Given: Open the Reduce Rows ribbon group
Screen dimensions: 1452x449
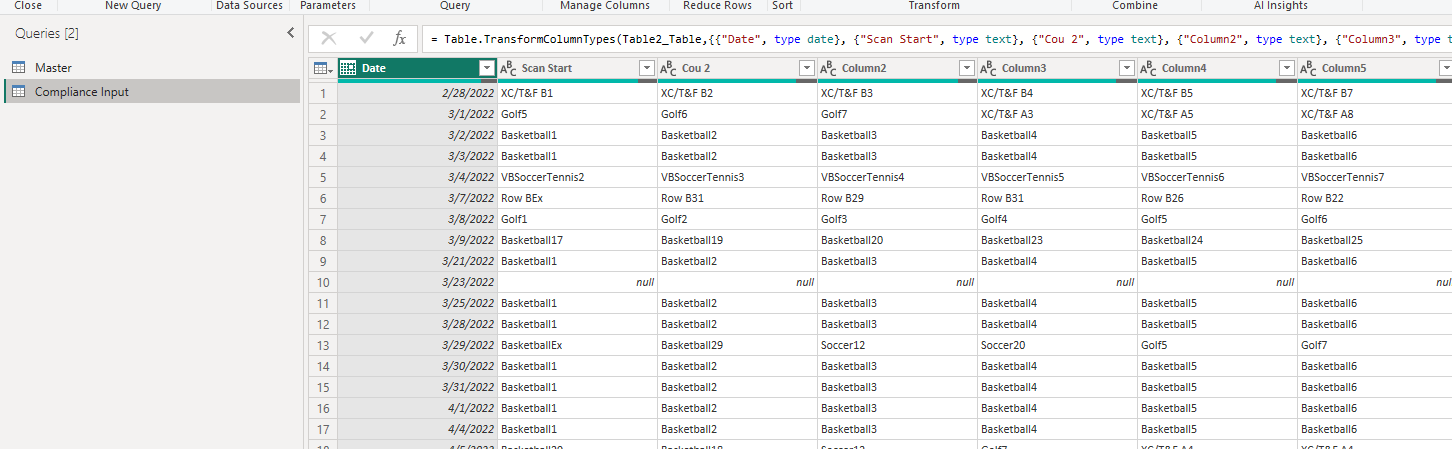Looking at the screenshot, I should [717, 6].
